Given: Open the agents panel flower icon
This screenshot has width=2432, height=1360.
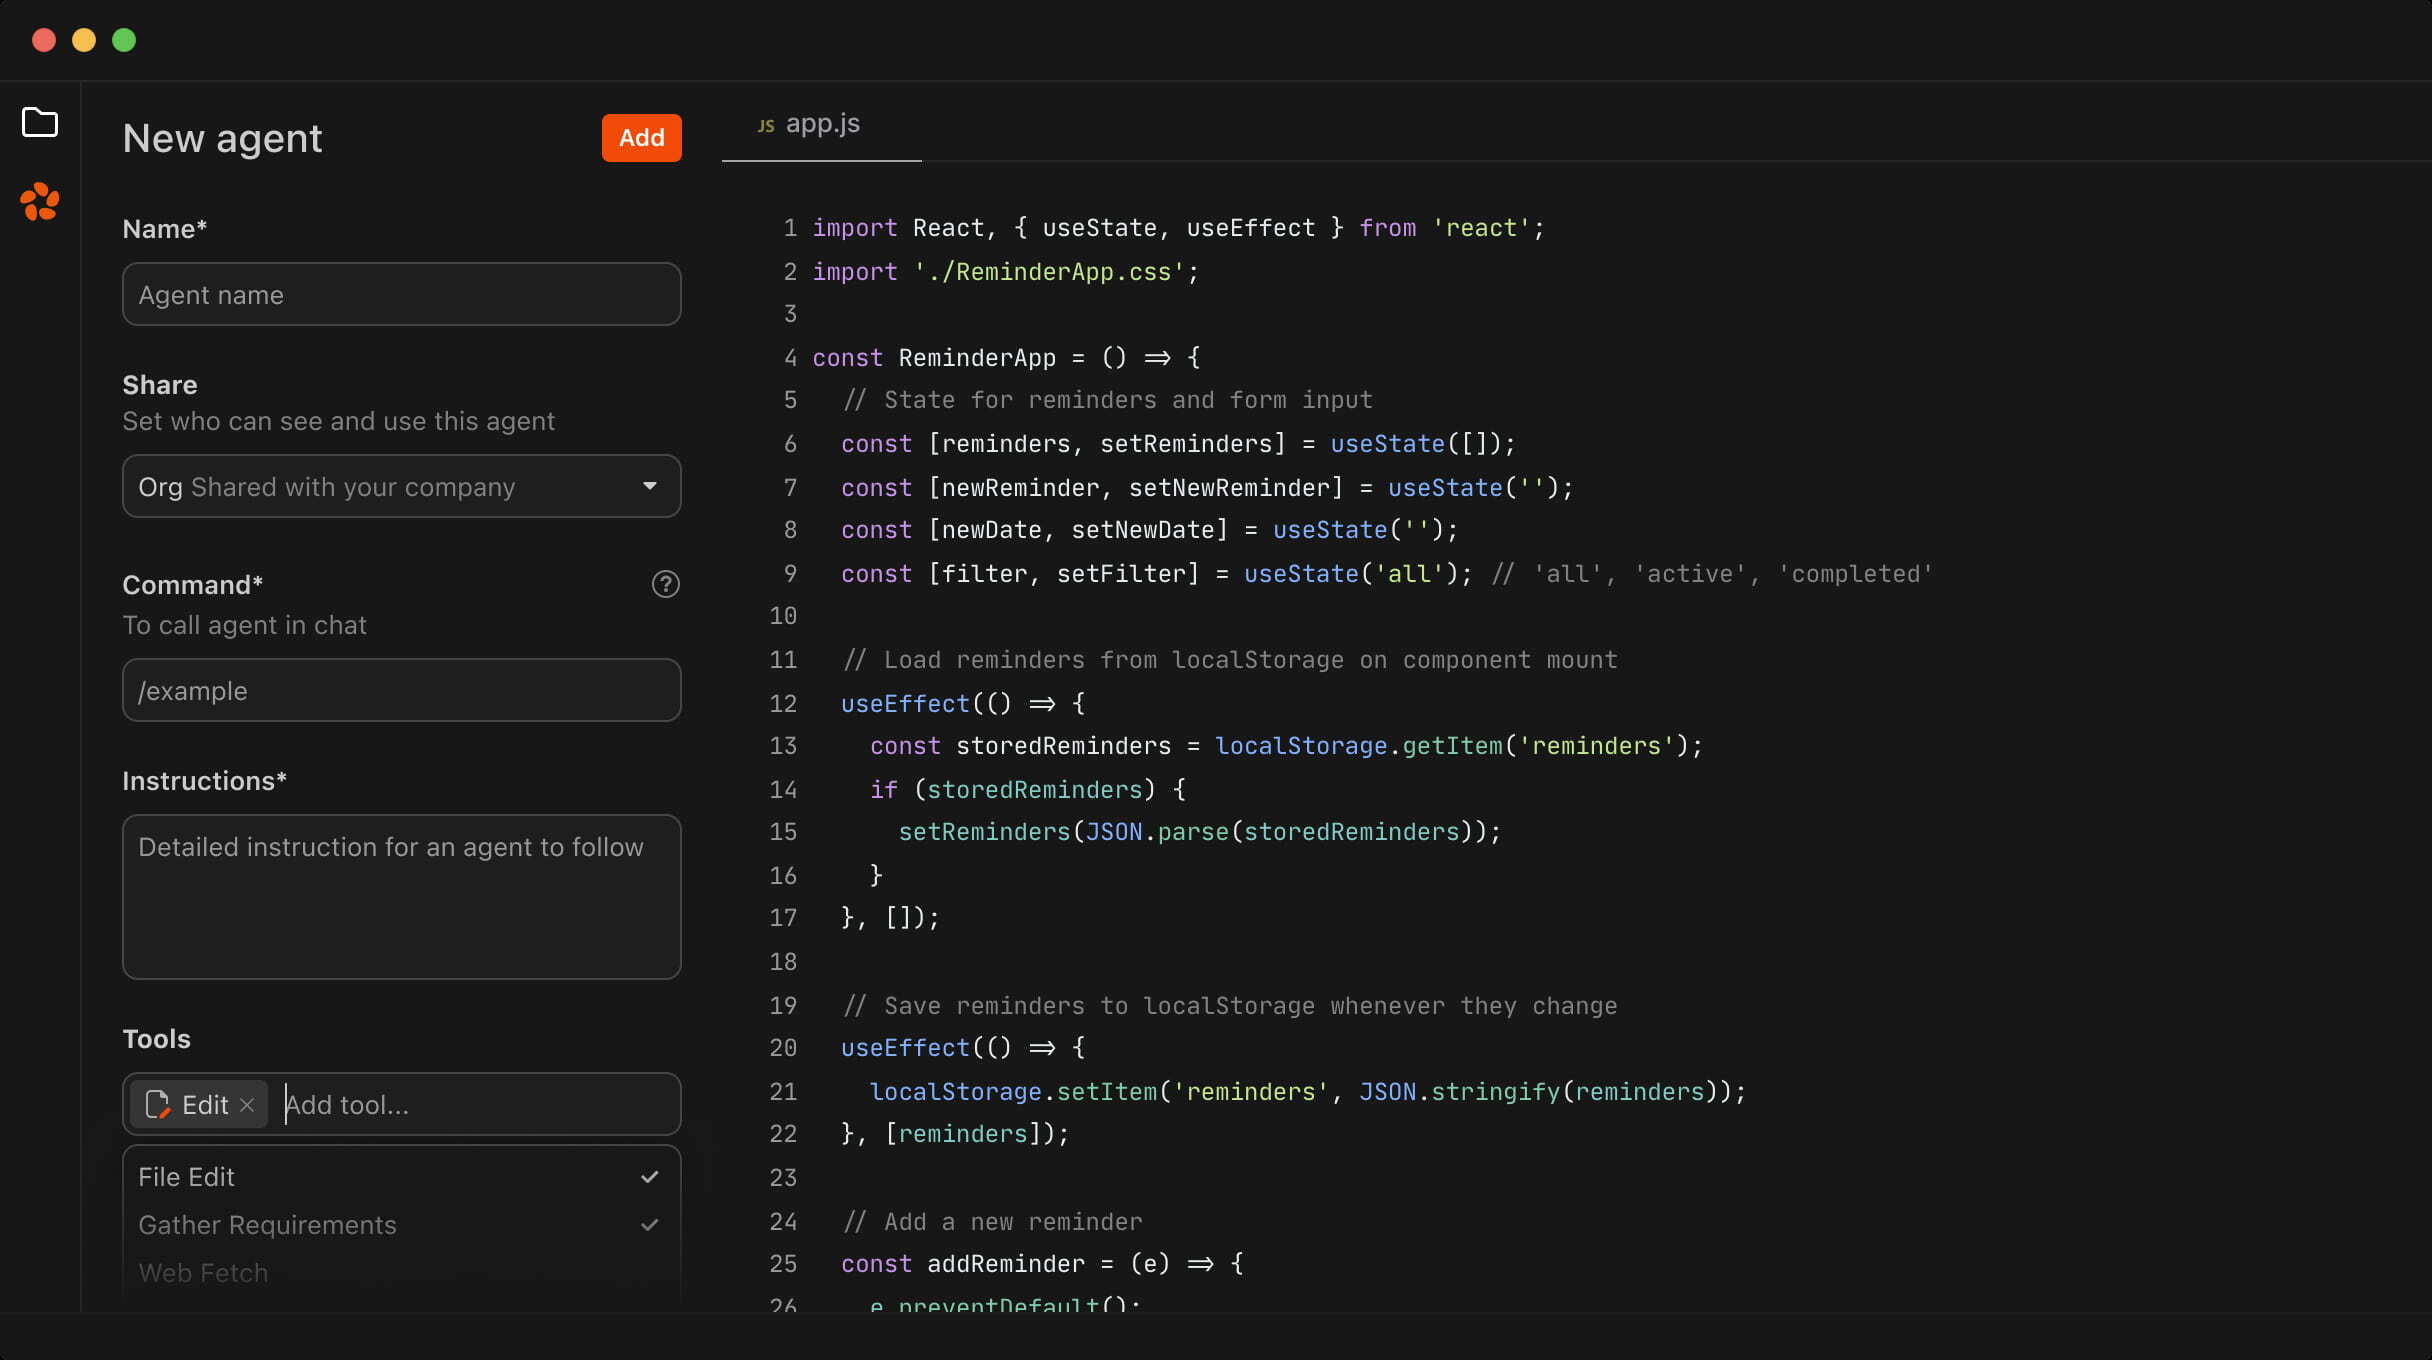Looking at the screenshot, I should 40,202.
